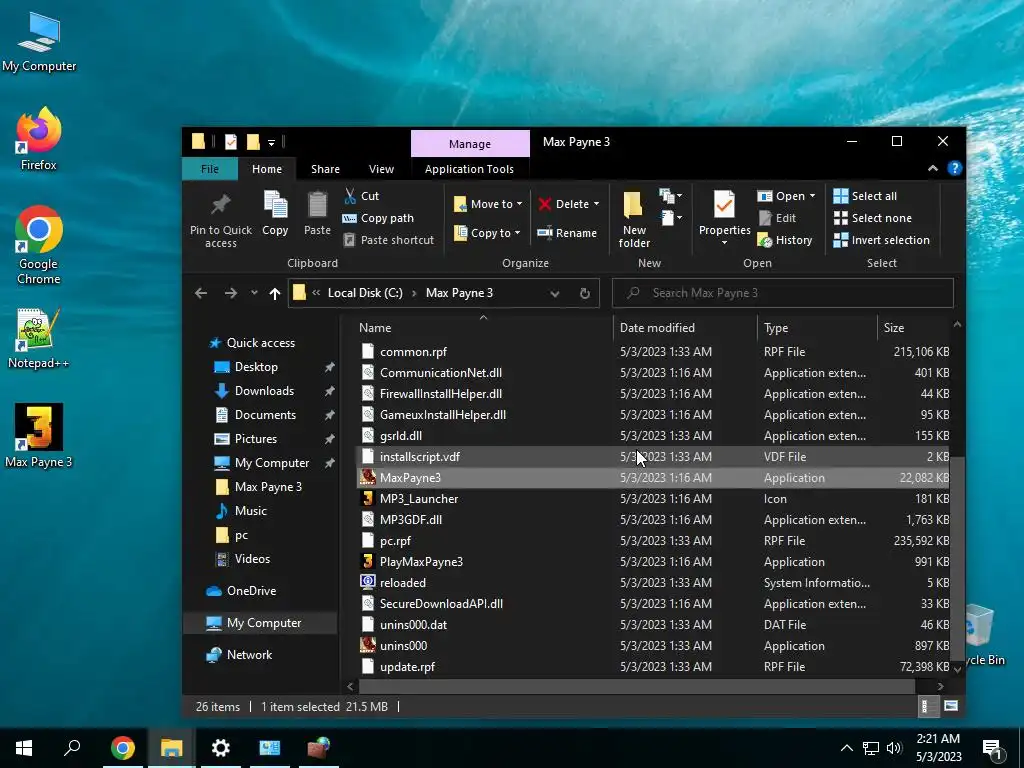Expand Properties dropdown arrow
1024x768 pixels.
pos(724,243)
